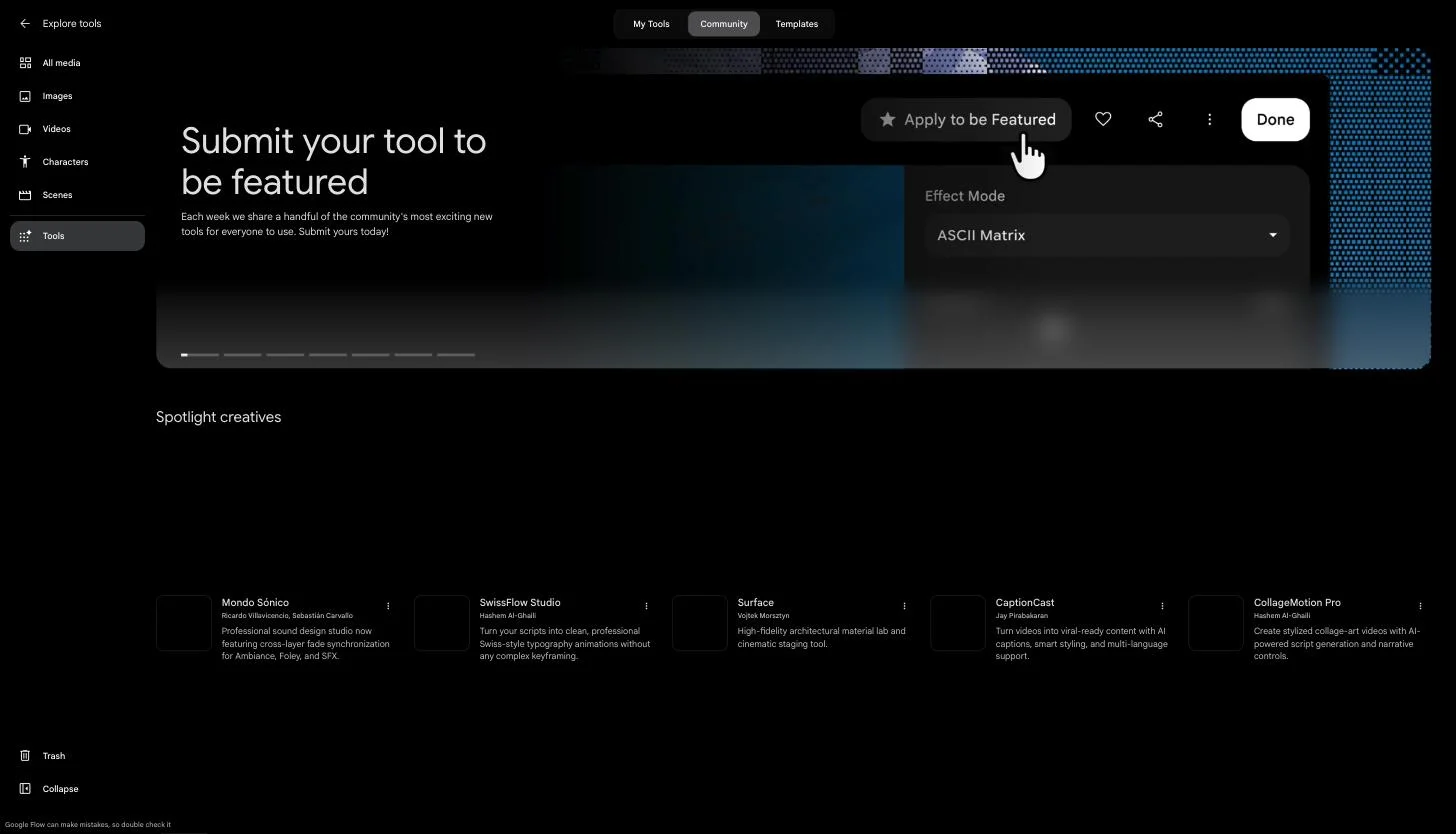Click 'Ricardo Villavicencio, Sebastián Carvallo' author text

click(x=287, y=616)
